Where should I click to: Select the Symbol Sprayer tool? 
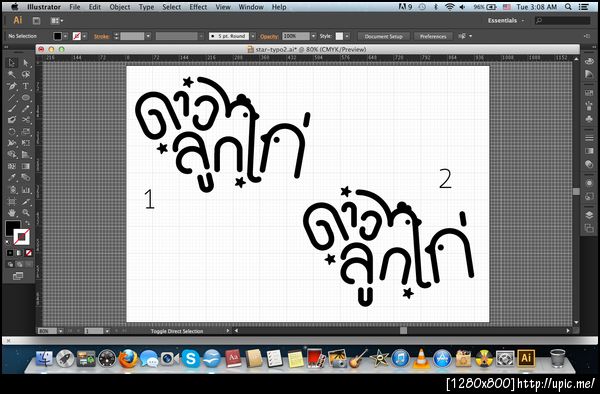[x=12, y=190]
